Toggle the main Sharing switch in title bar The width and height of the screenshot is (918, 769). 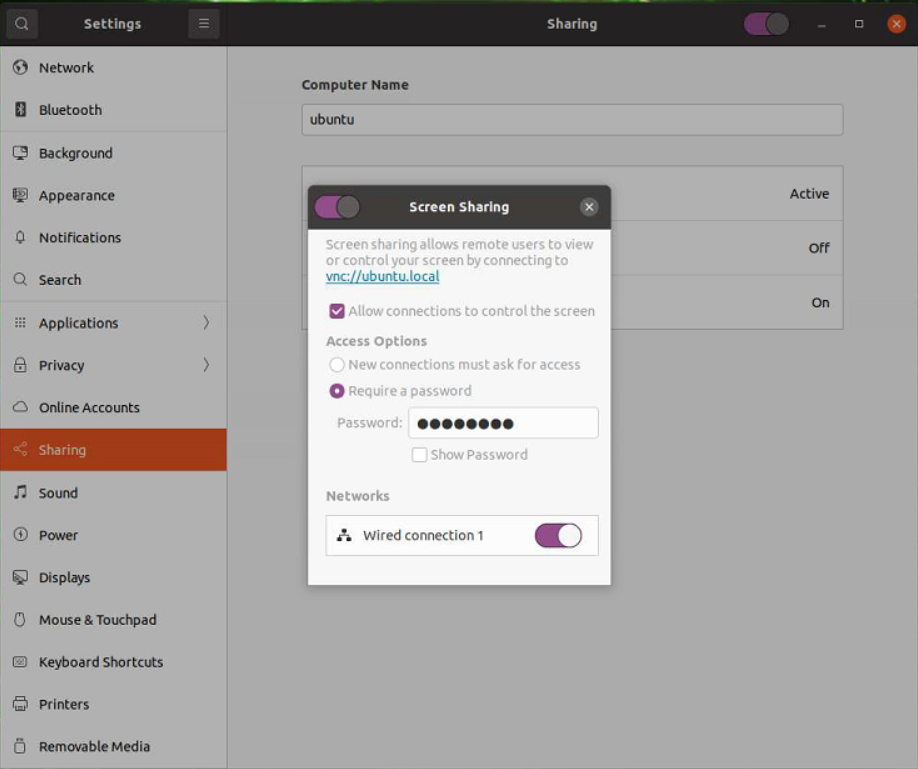click(766, 24)
